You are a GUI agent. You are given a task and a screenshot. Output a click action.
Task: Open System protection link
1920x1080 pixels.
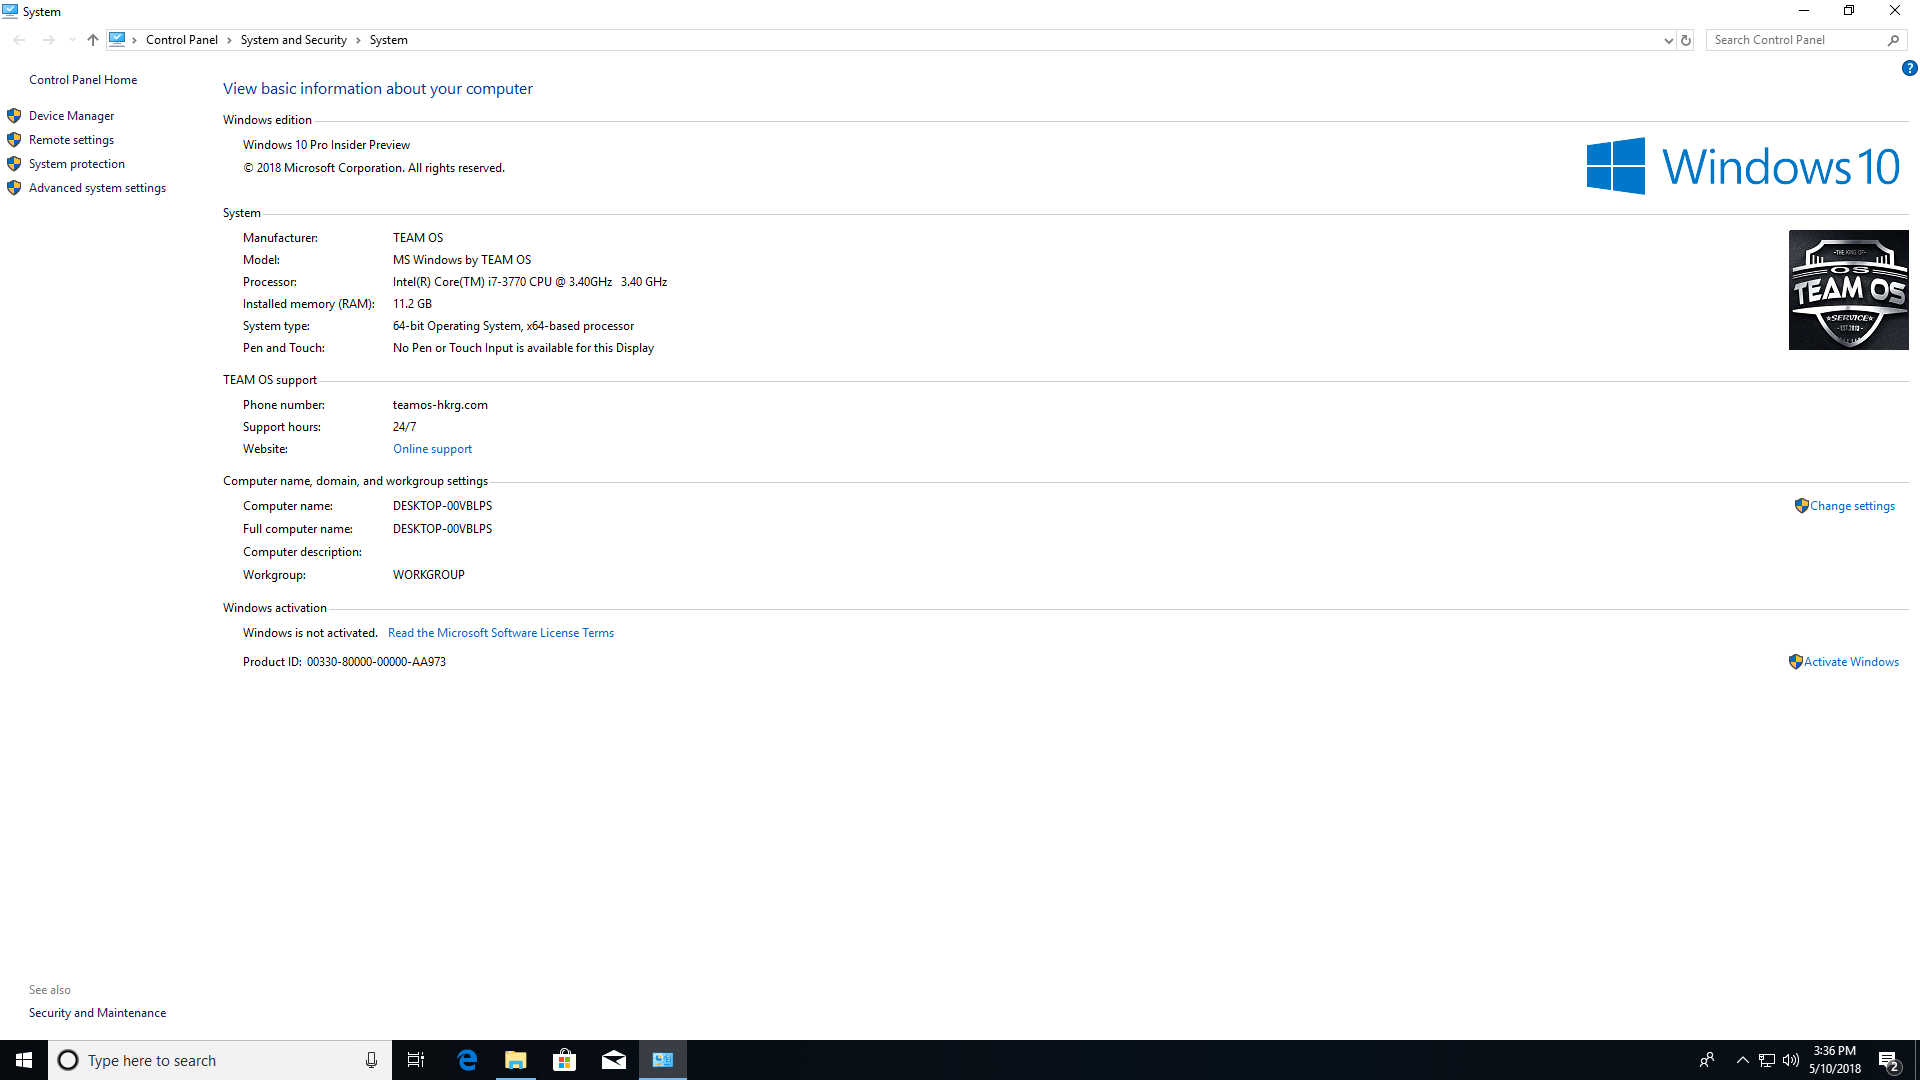coord(77,164)
